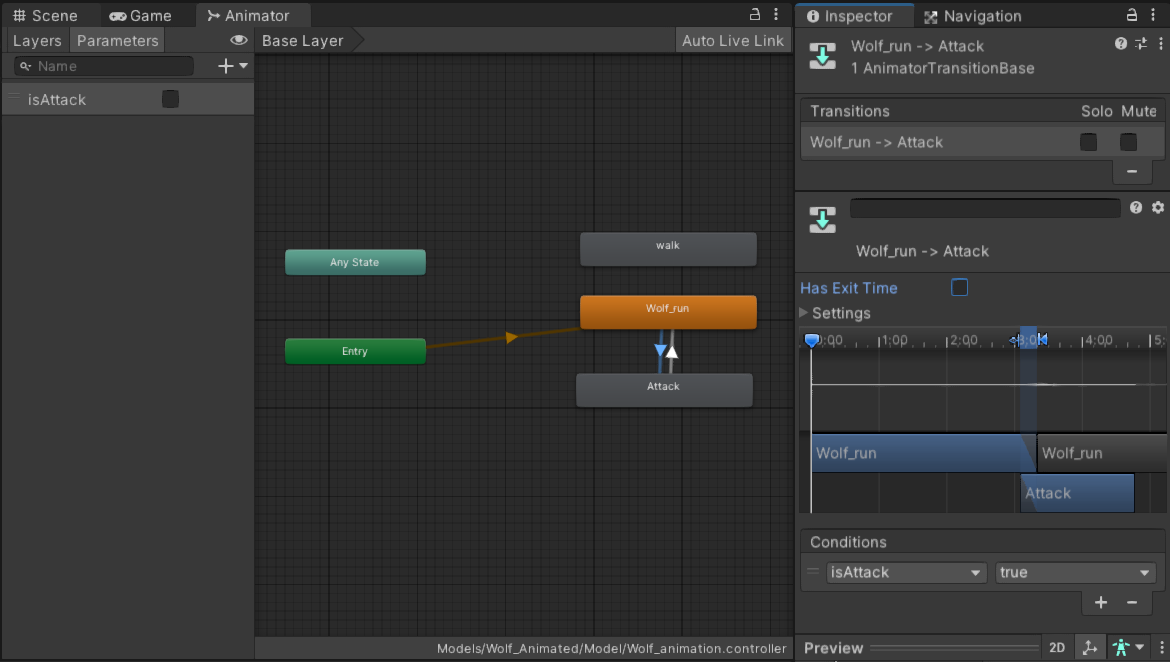1170x662 pixels.
Task: Switch to the Layers tab
Action: [37, 40]
